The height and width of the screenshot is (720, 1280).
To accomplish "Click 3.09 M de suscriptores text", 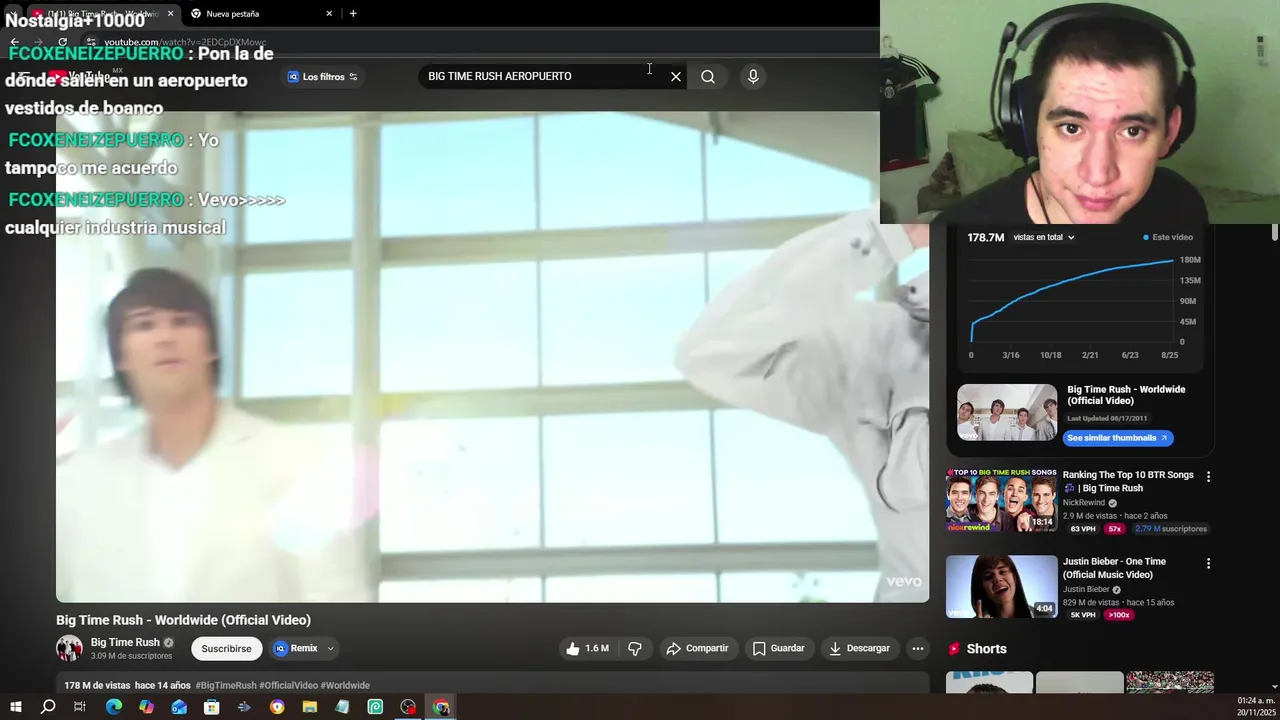I will tap(132, 656).
